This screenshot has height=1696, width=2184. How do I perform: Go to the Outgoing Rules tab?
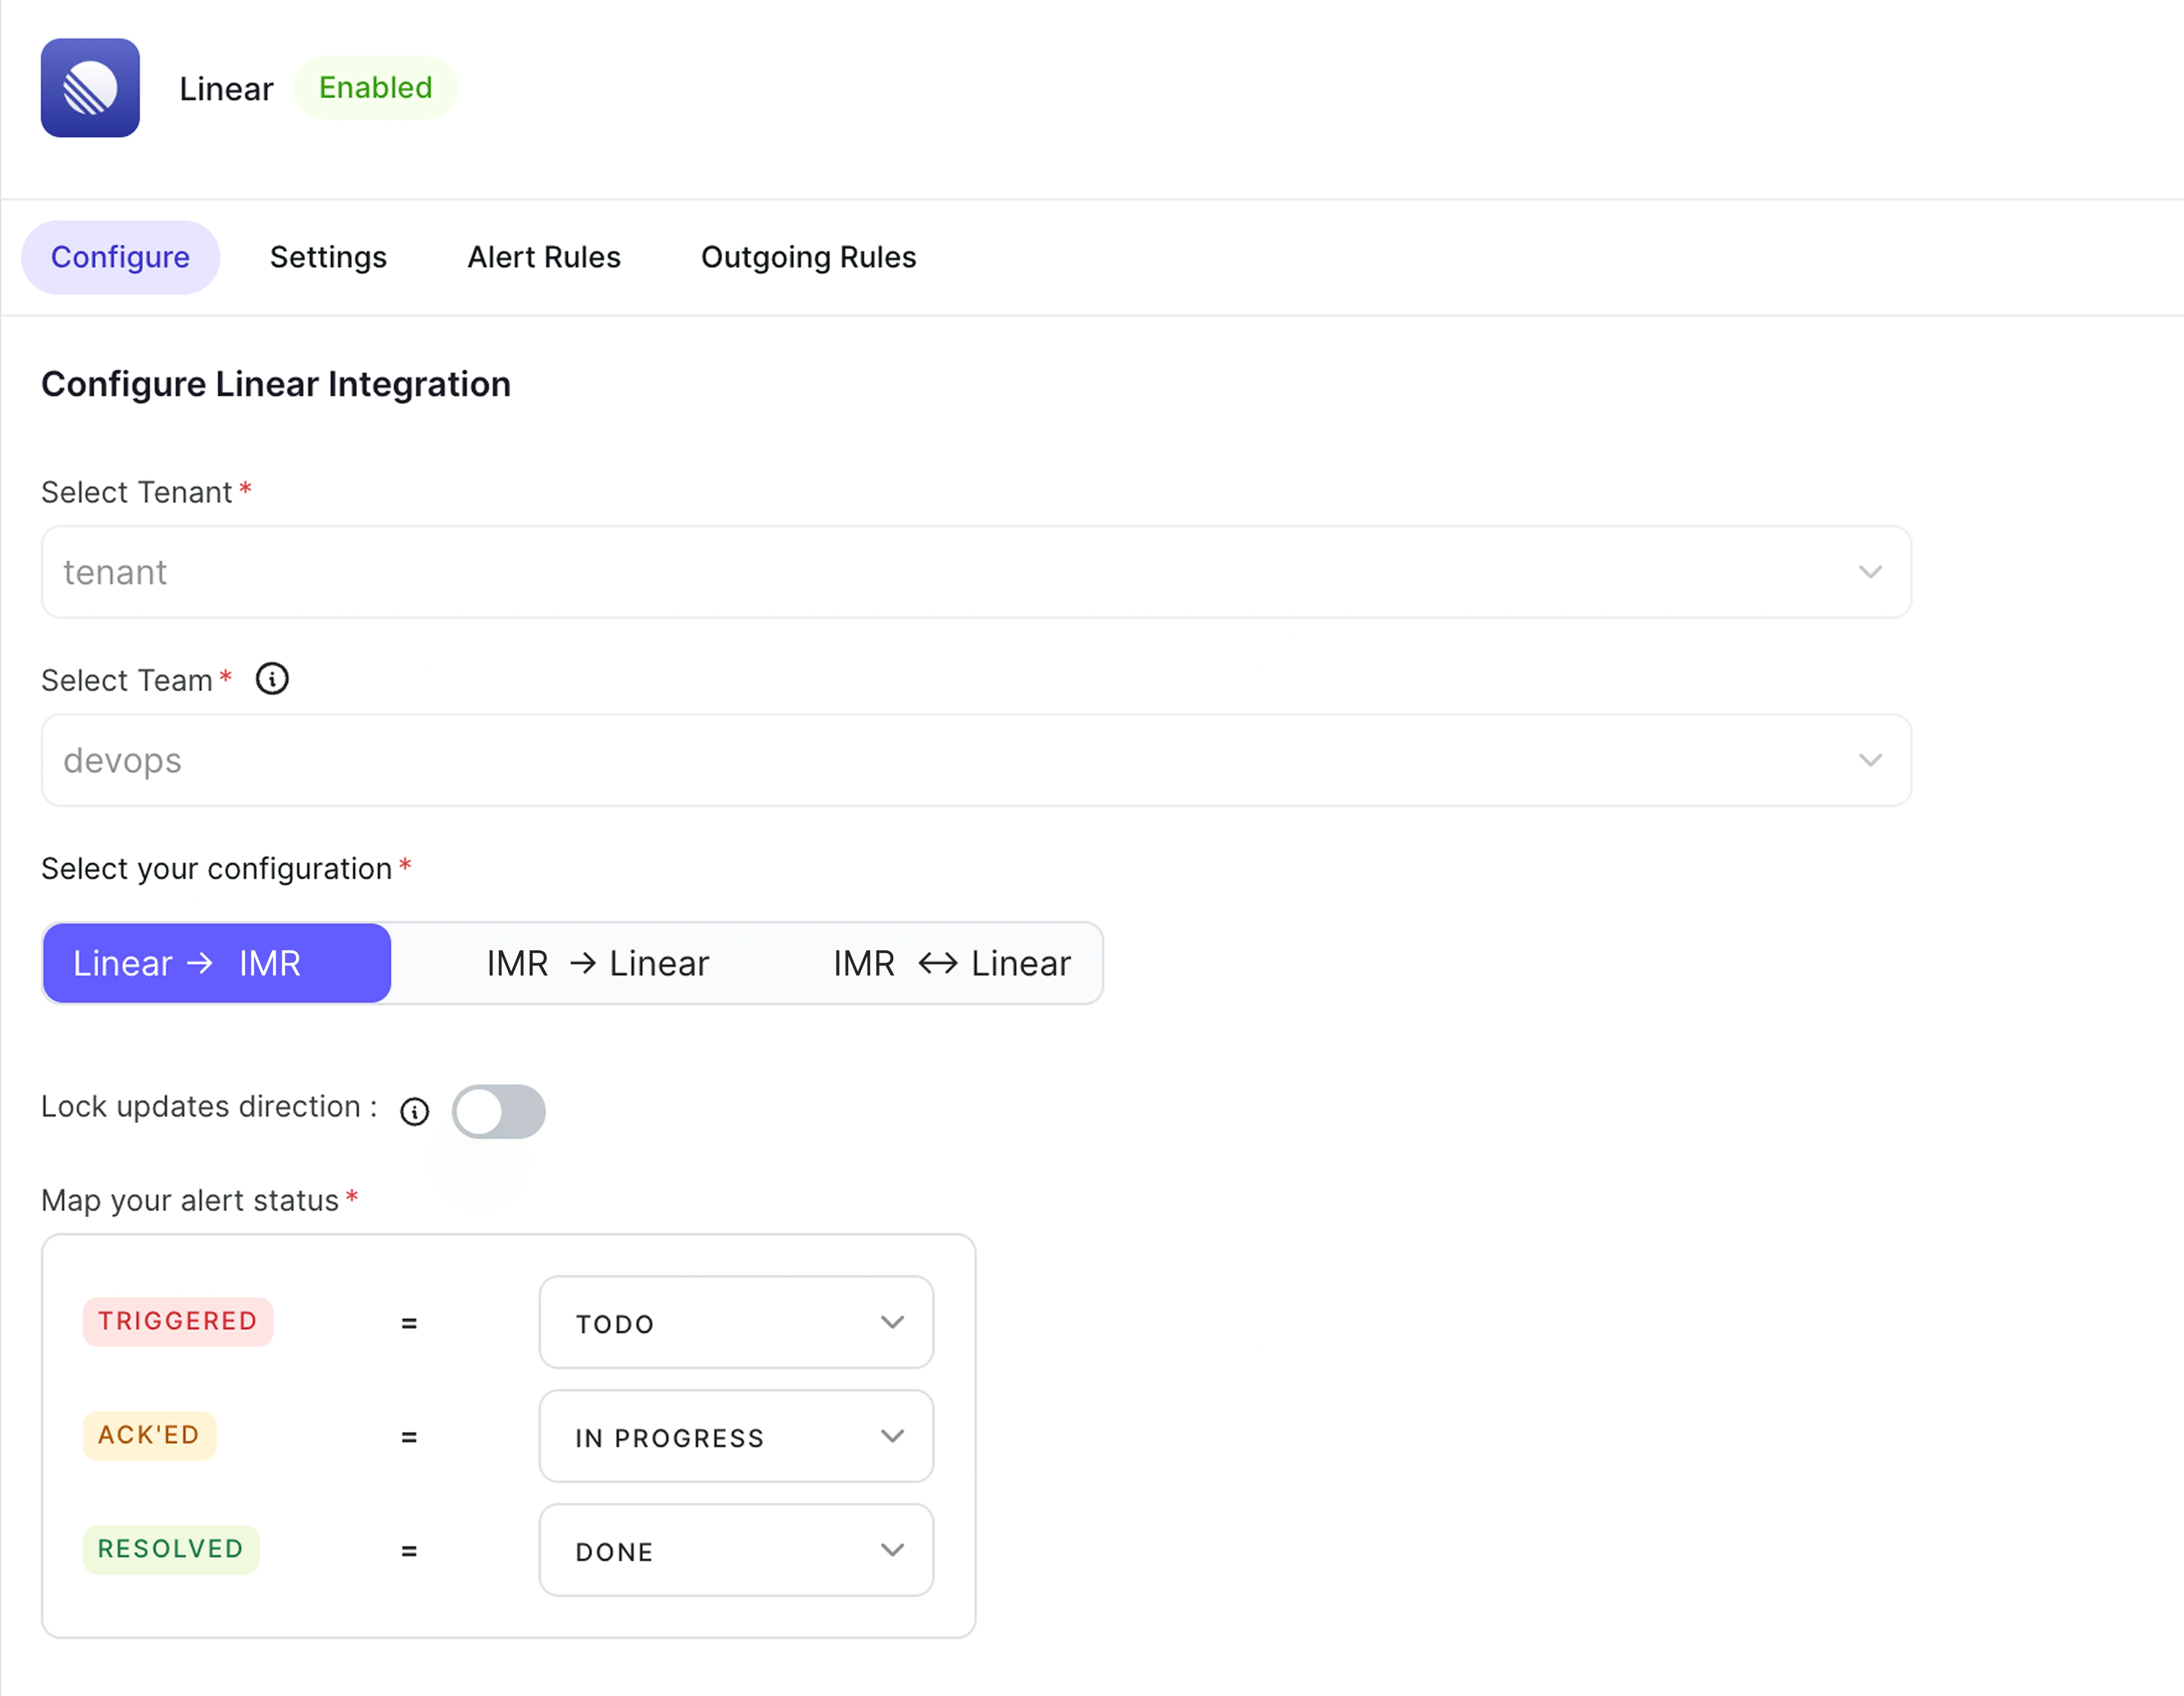(x=808, y=257)
